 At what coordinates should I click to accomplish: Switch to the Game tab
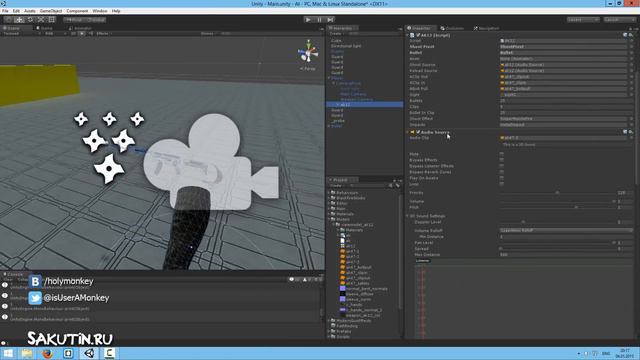45,28
